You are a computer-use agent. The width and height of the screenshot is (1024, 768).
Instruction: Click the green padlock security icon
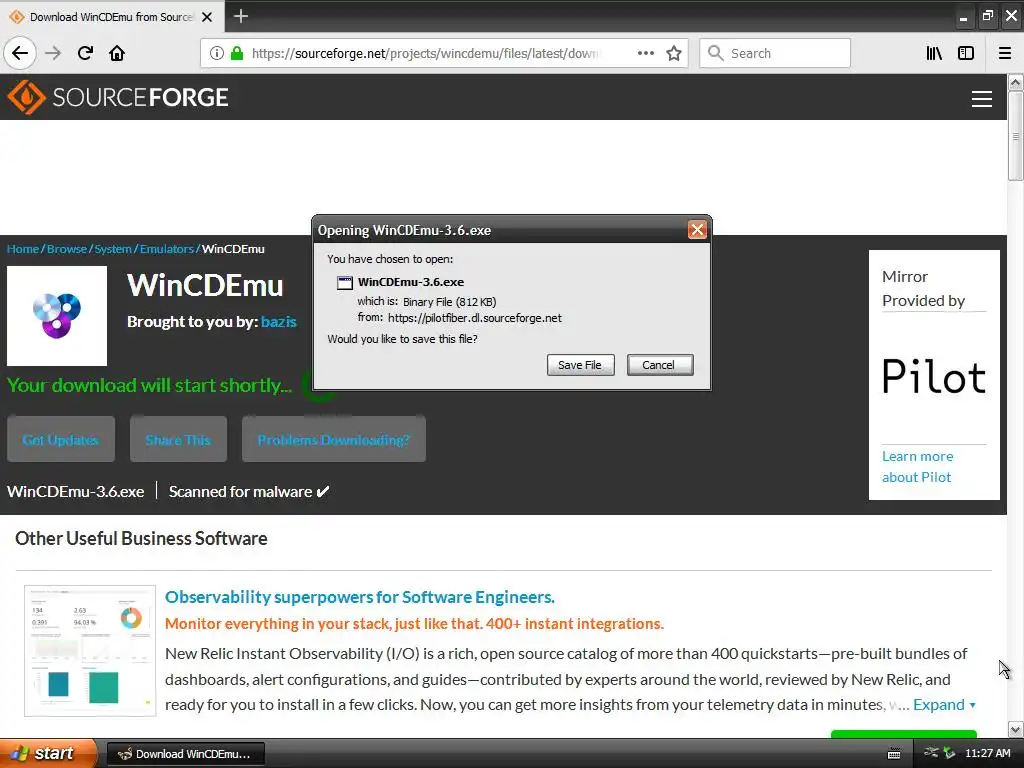(237, 54)
